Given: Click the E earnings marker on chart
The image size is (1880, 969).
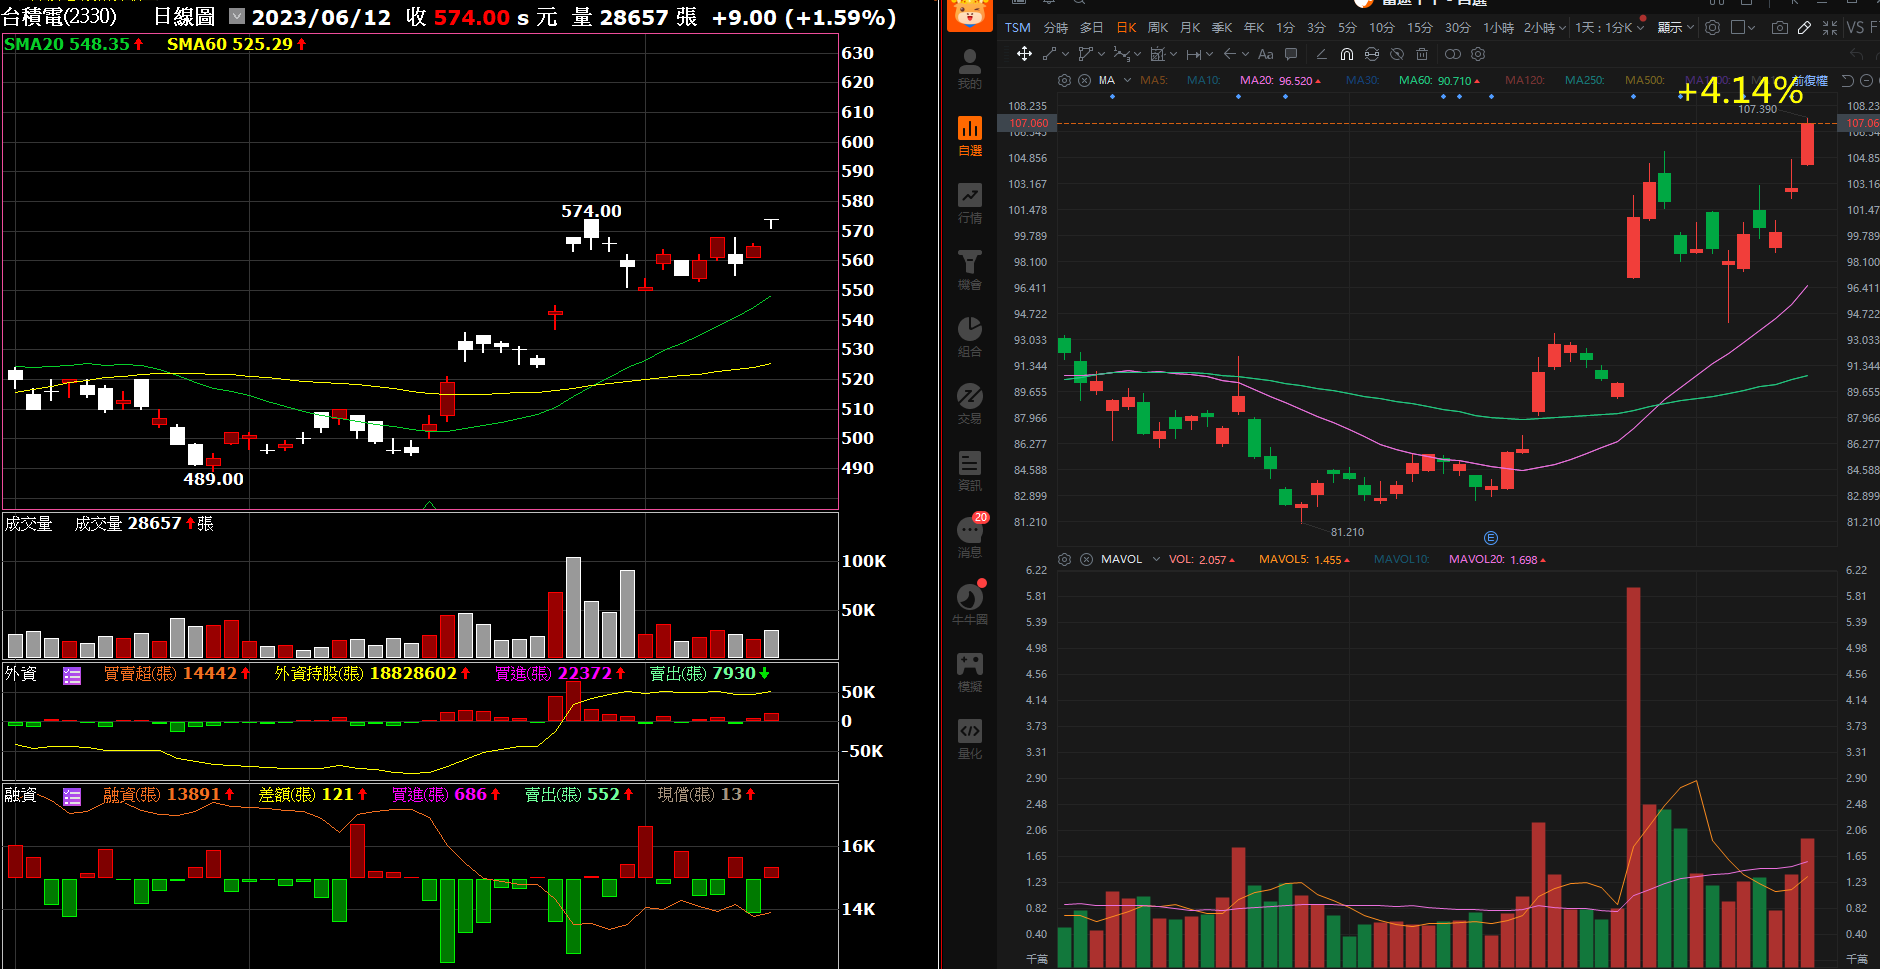Looking at the screenshot, I should (x=1491, y=538).
